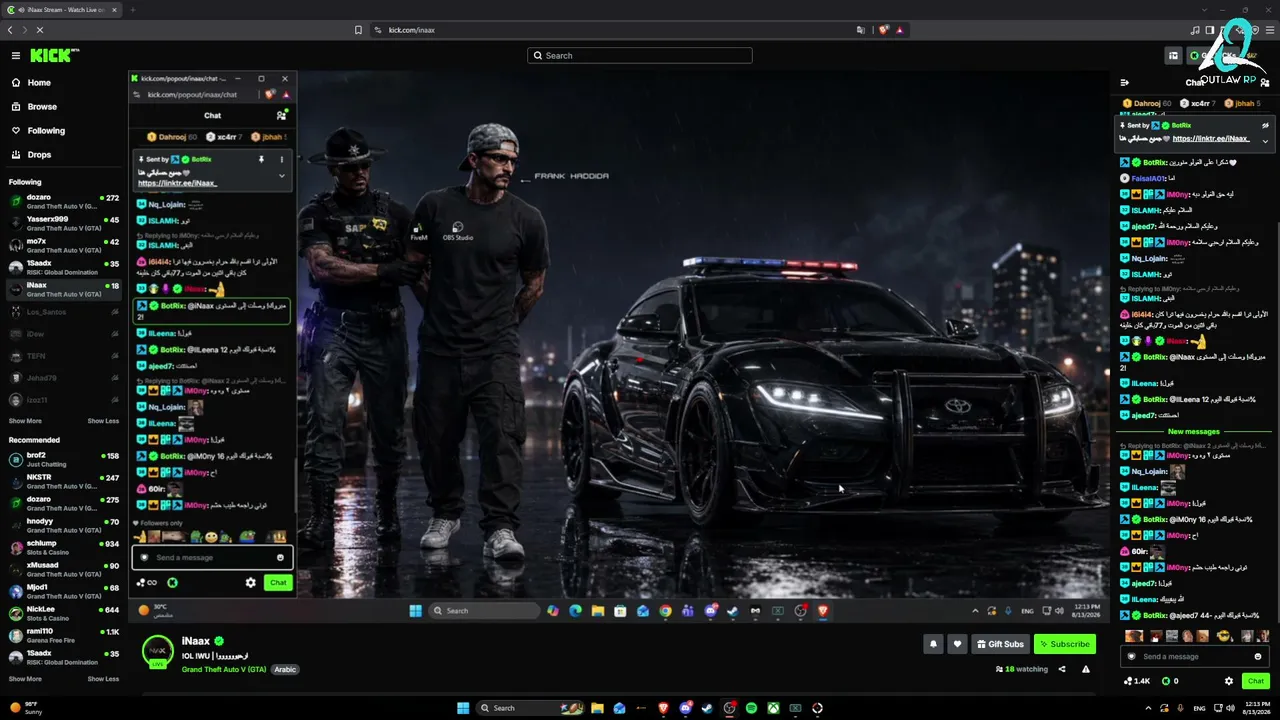This screenshot has width=1280, height=720.
Task: Open iNaax channel avatar below stream
Action: pos(158,650)
